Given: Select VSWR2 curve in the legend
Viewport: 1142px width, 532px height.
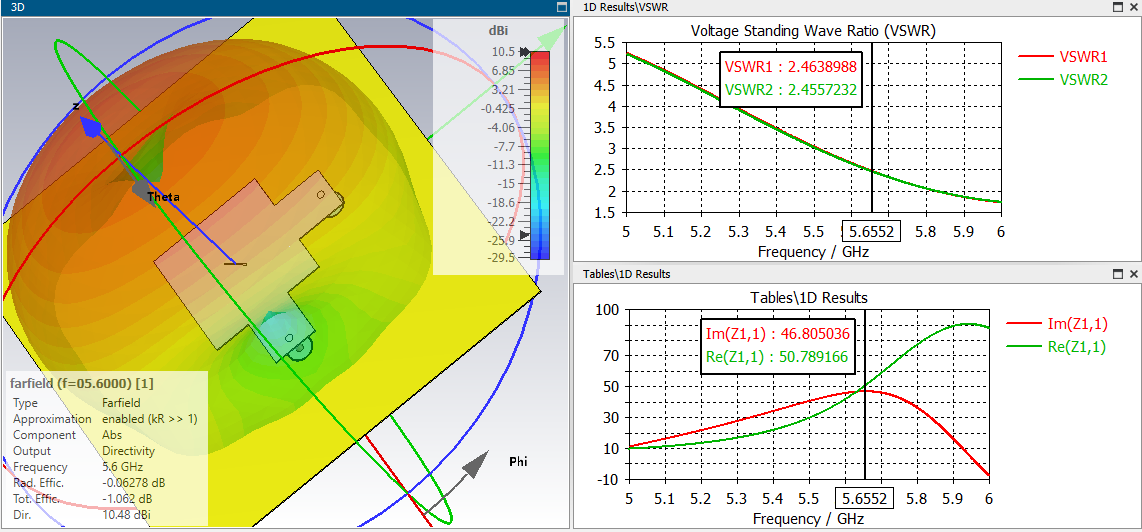Looking at the screenshot, I should (x=1061, y=80).
